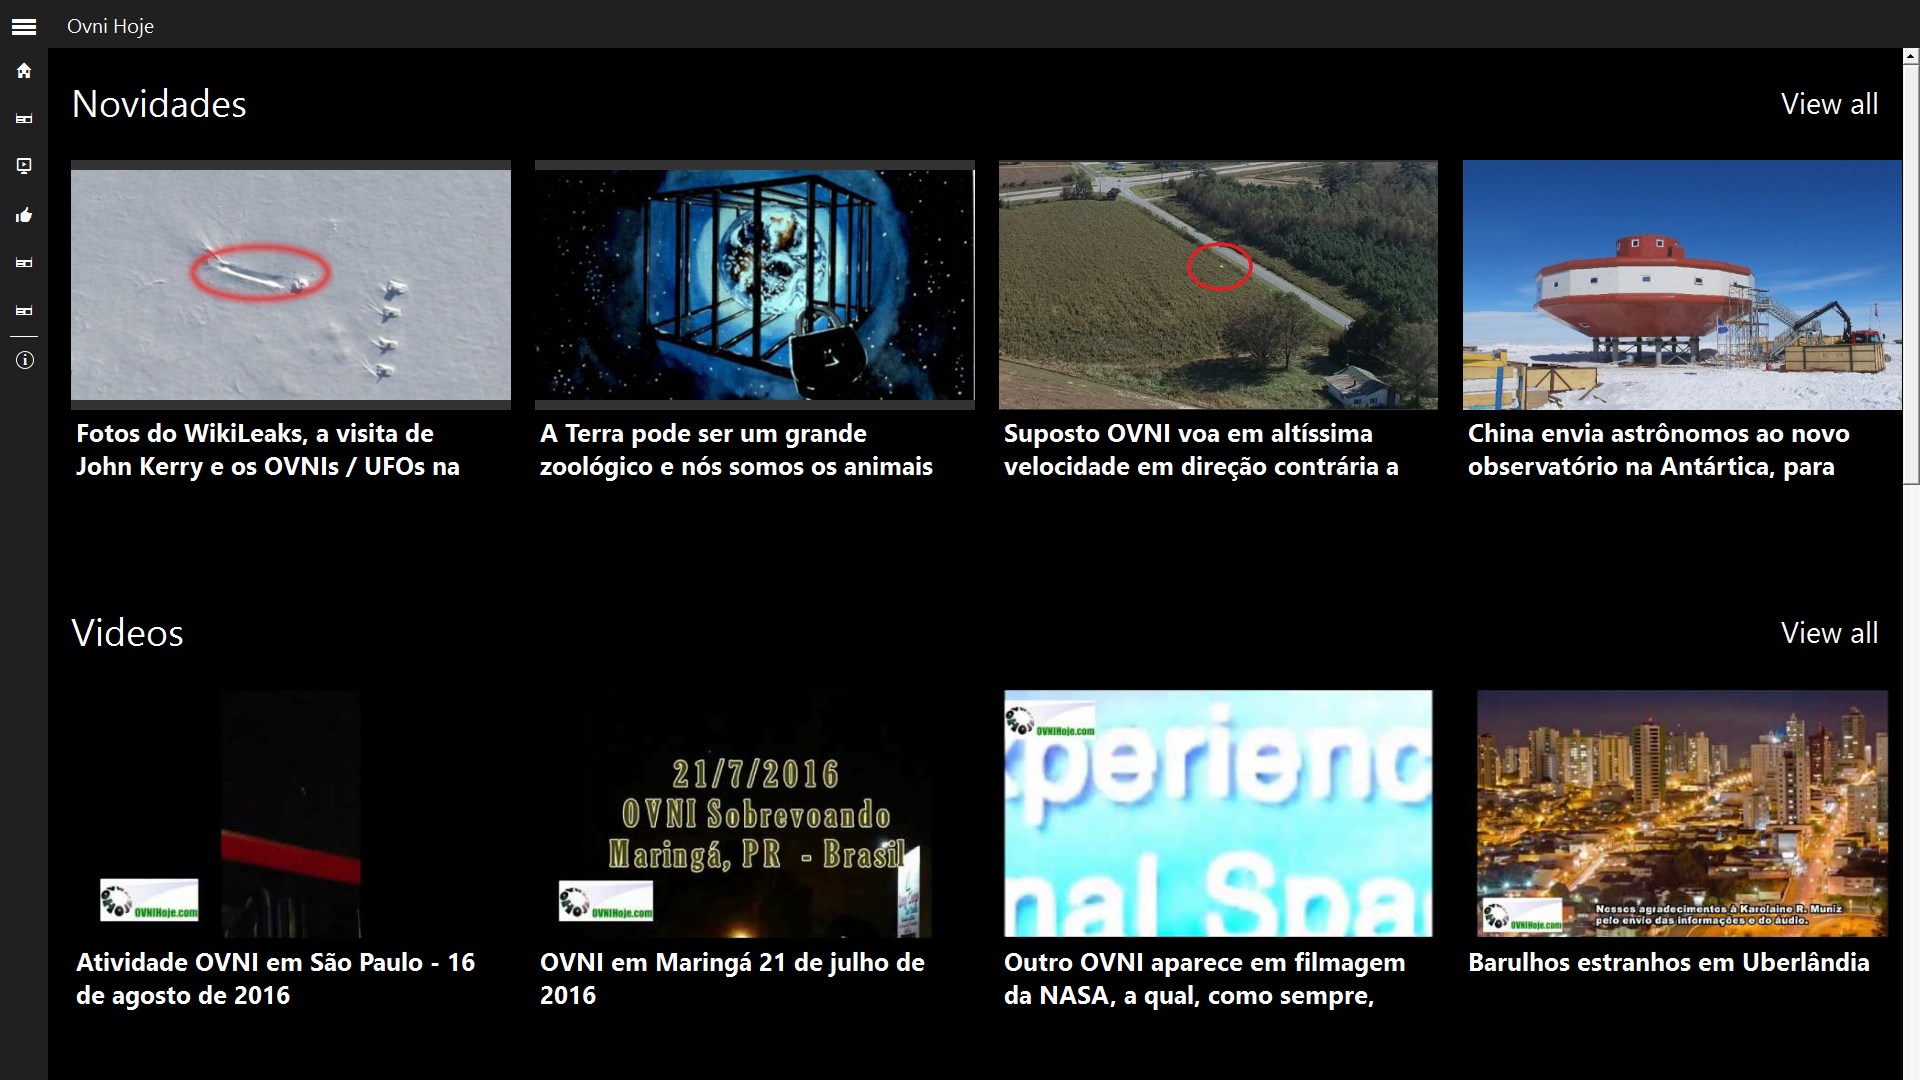Open the China Antarctic observatory article thumbnail
Screen dimensions: 1920x1080
tap(1681, 285)
